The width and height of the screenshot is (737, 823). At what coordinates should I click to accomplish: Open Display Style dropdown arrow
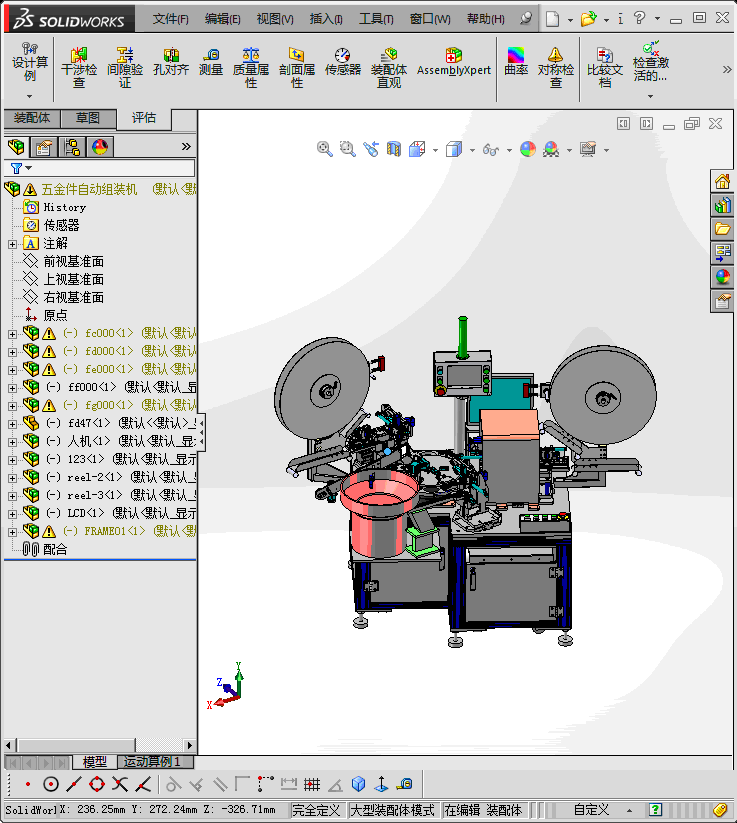(x=472, y=150)
